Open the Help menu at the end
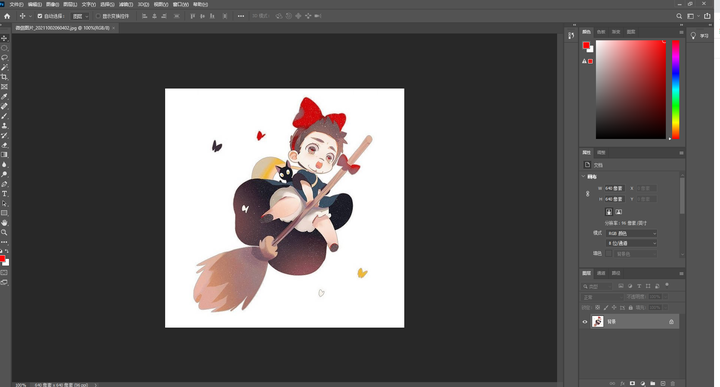Screen dimensions: 720x387 coord(200,4)
